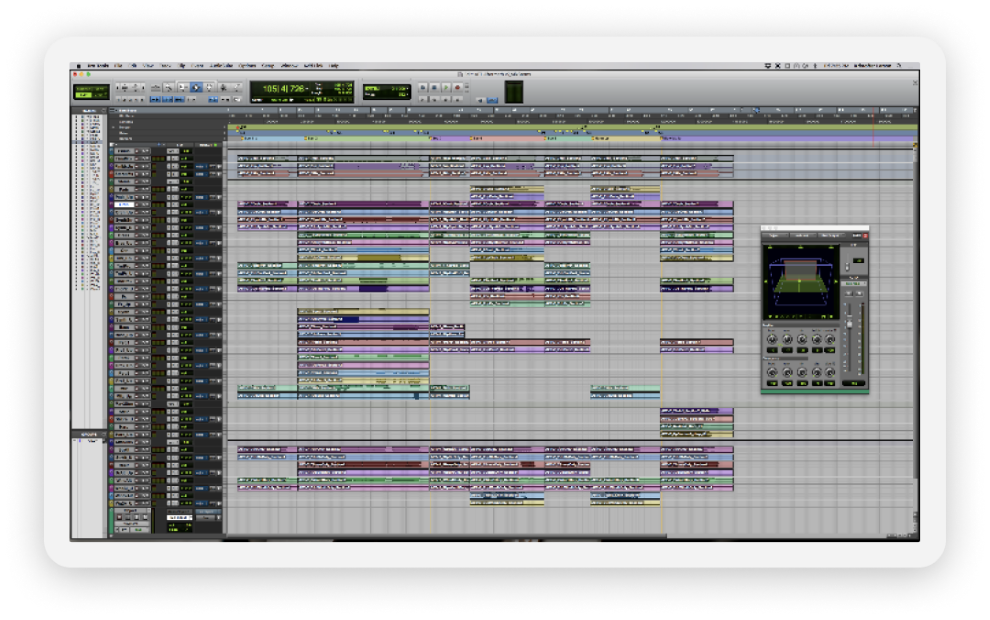The height and width of the screenshot is (620, 990).
Task: Click the red target button in panner window
Action: coord(866,235)
